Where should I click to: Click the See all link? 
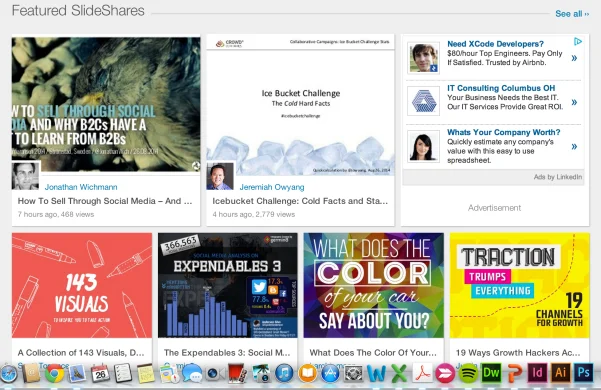tap(572, 14)
